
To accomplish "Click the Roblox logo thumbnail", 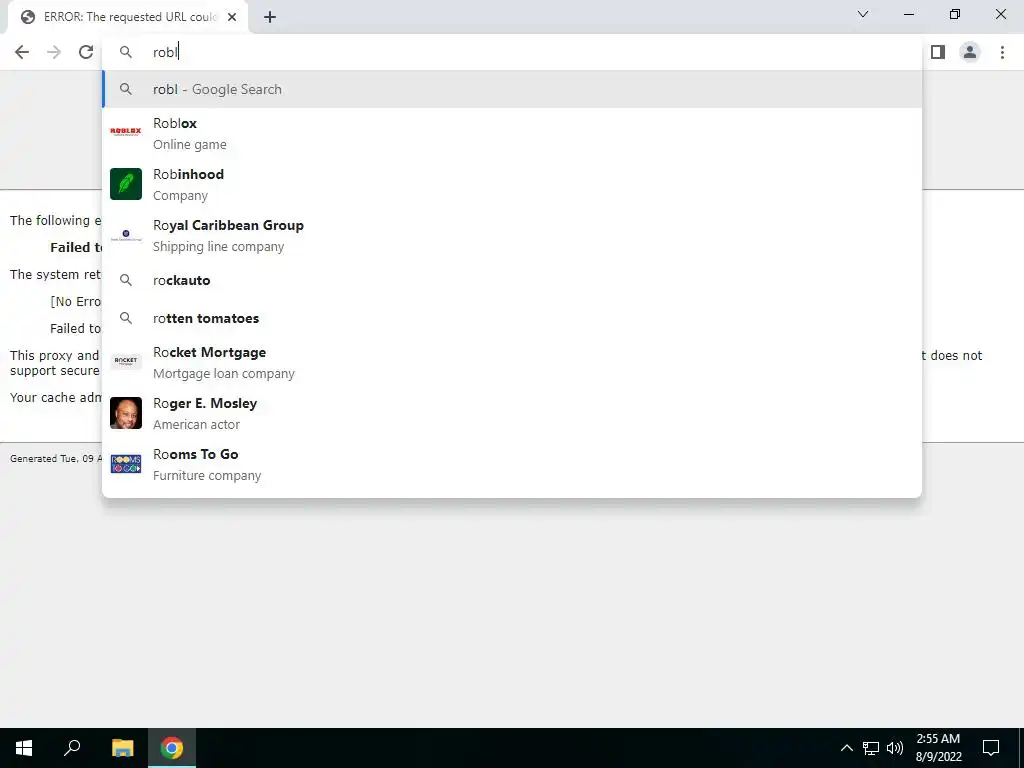I will coord(126,132).
